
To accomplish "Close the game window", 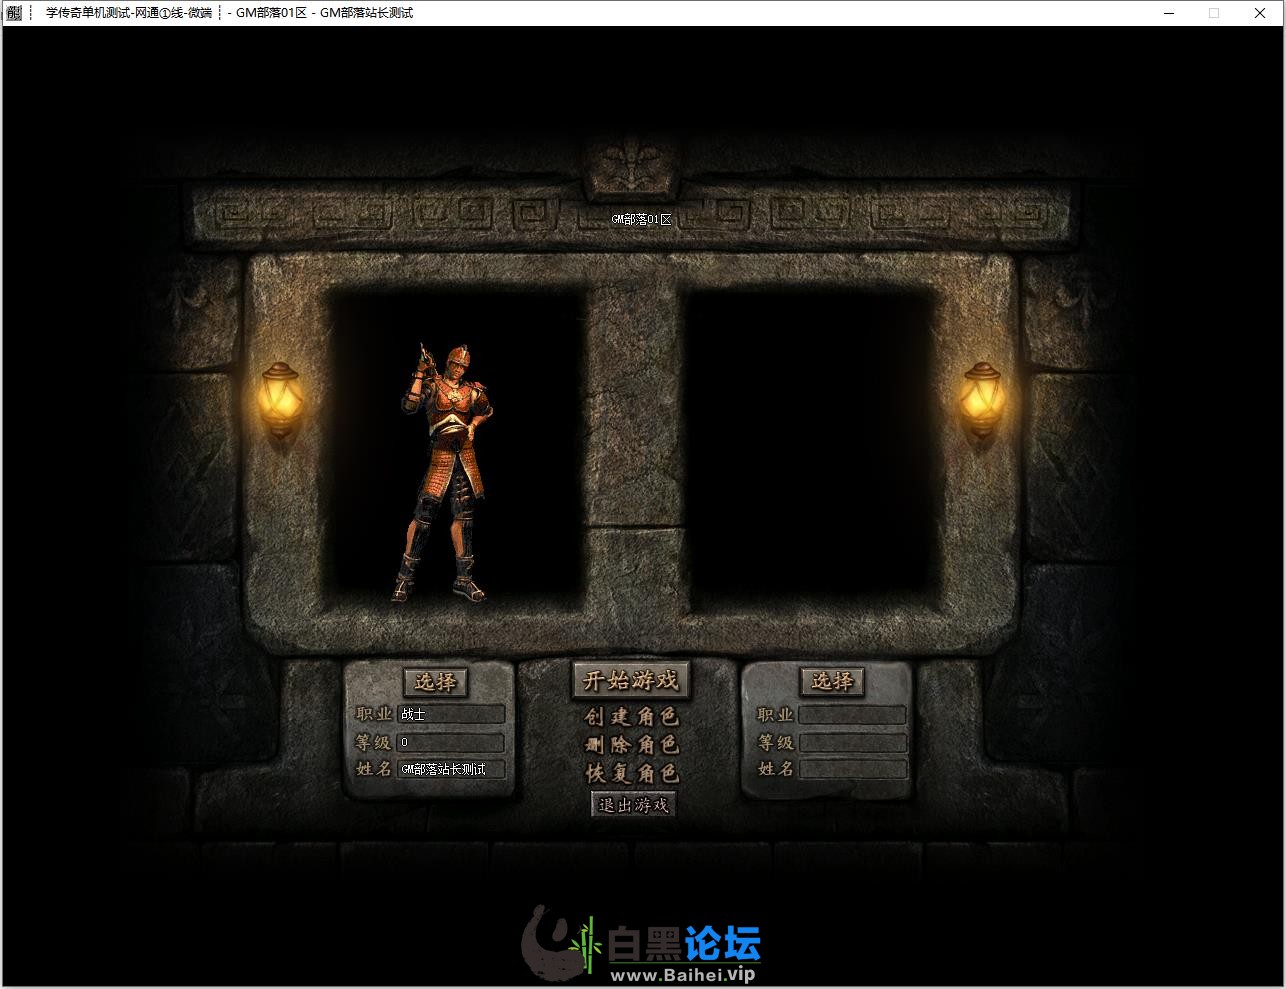I will point(1258,13).
